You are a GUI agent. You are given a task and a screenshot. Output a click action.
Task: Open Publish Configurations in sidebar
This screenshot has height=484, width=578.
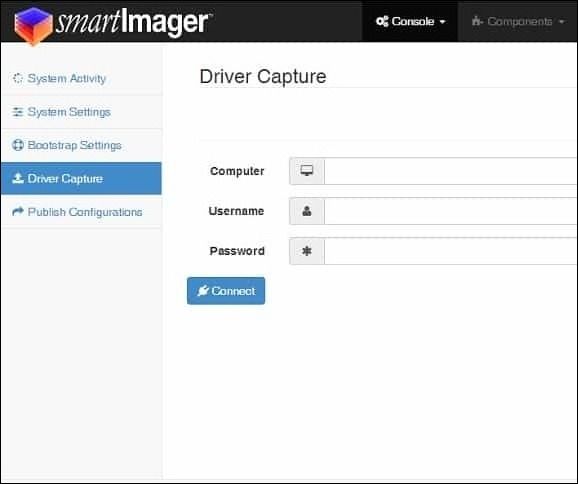tap(81, 212)
